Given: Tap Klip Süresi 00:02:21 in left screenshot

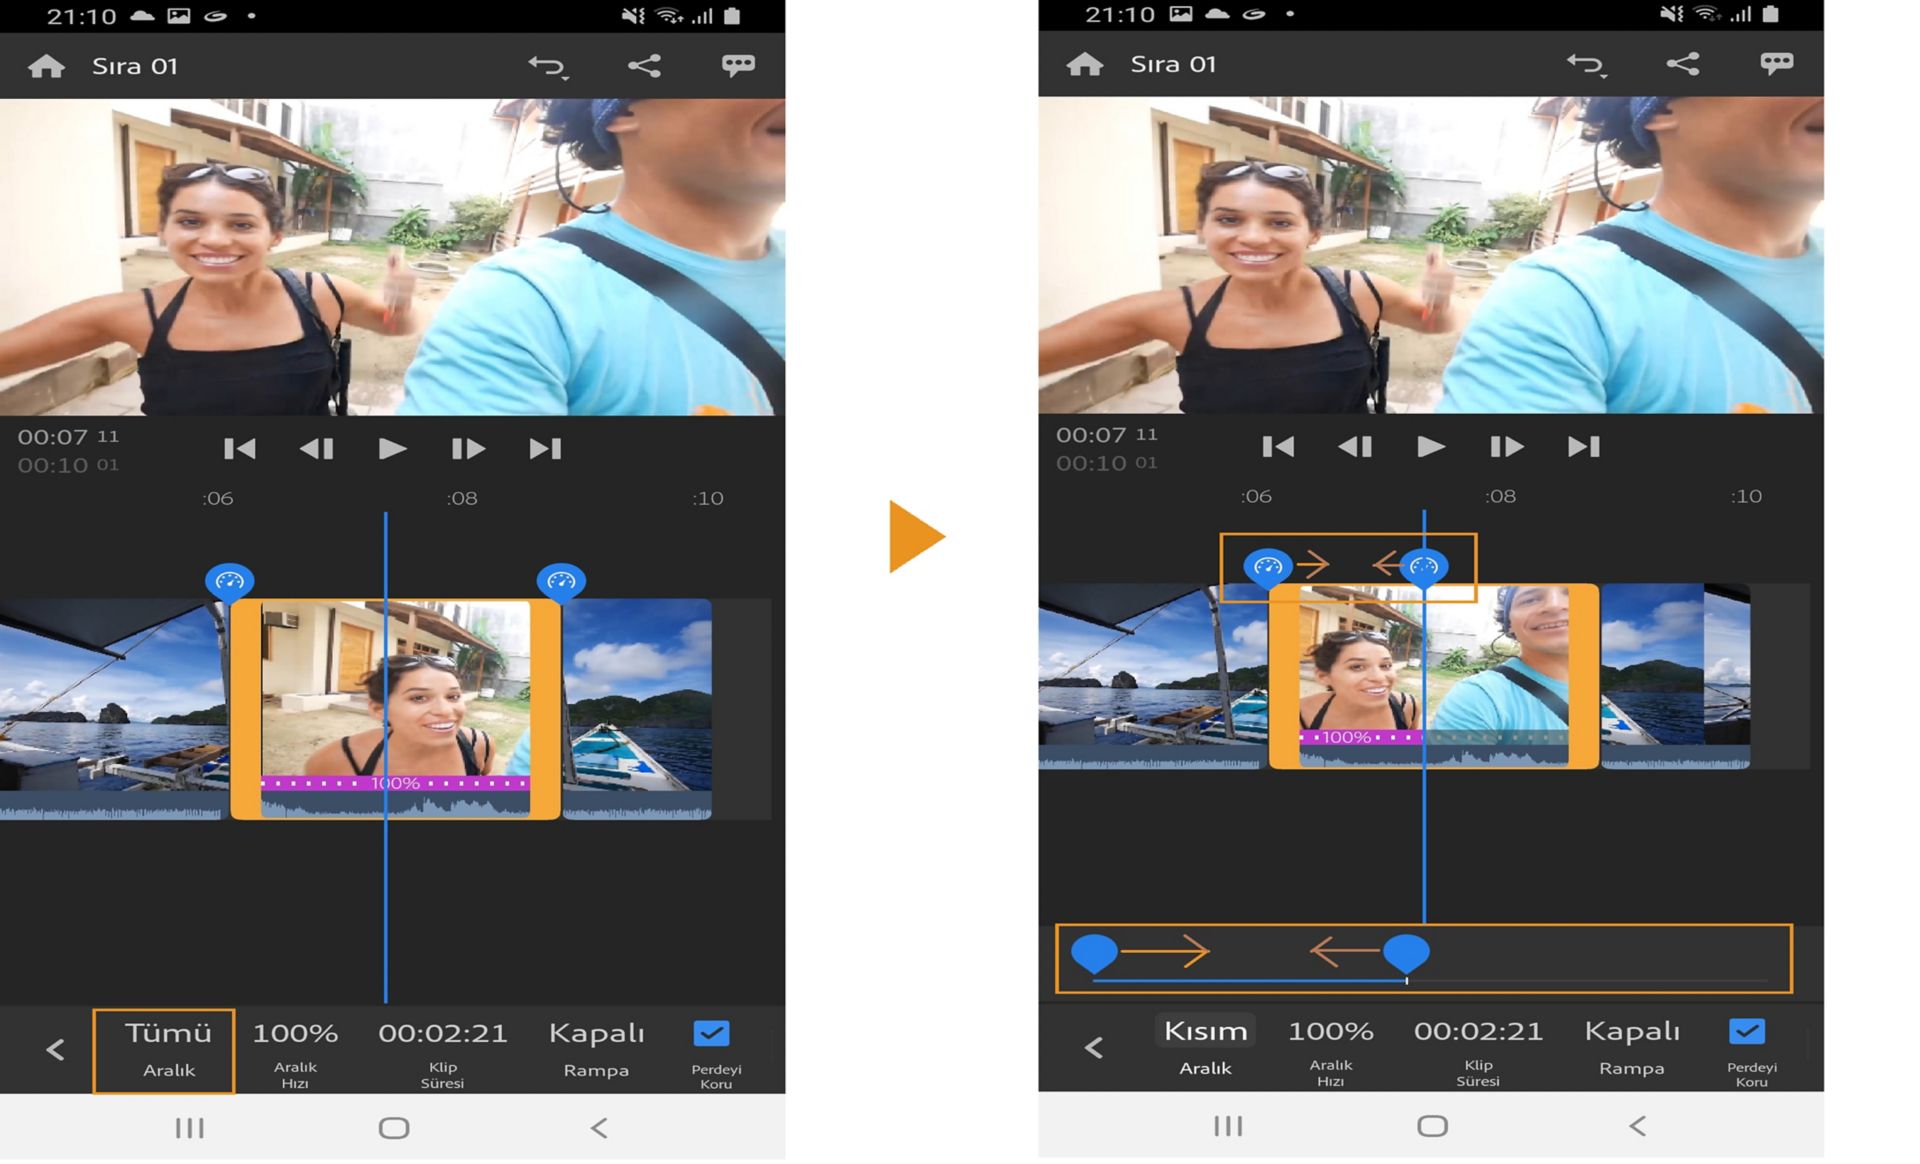Looking at the screenshot, I should [442, 1047].
